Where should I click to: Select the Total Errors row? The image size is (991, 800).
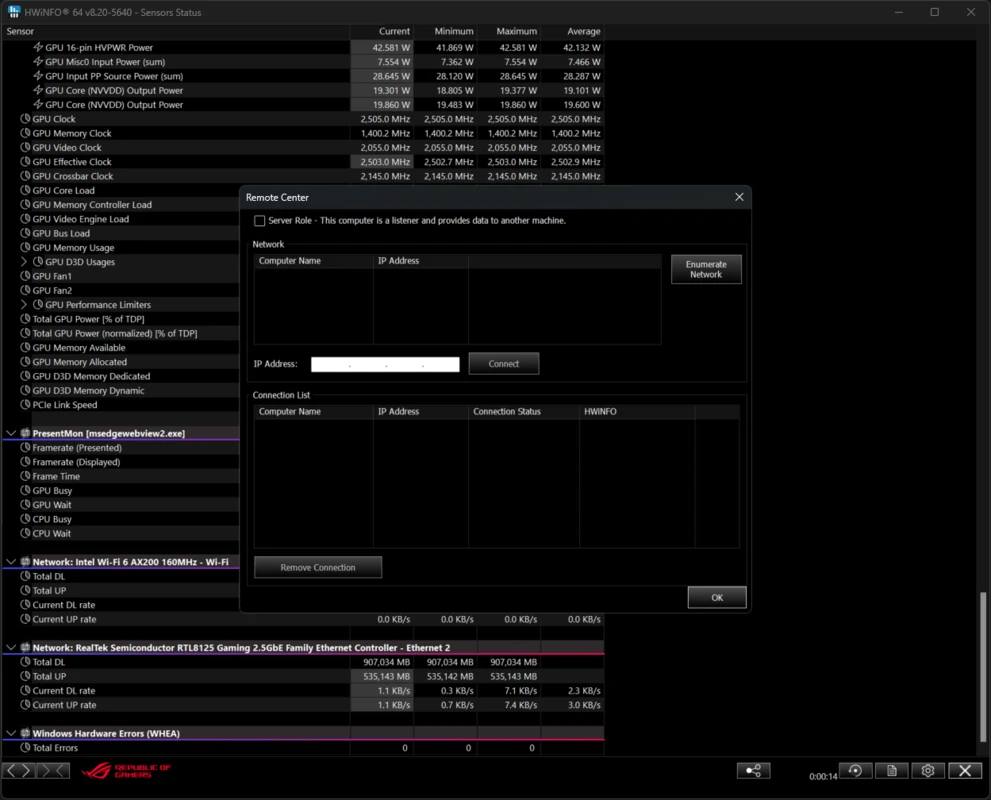click(x=303, y=748)
